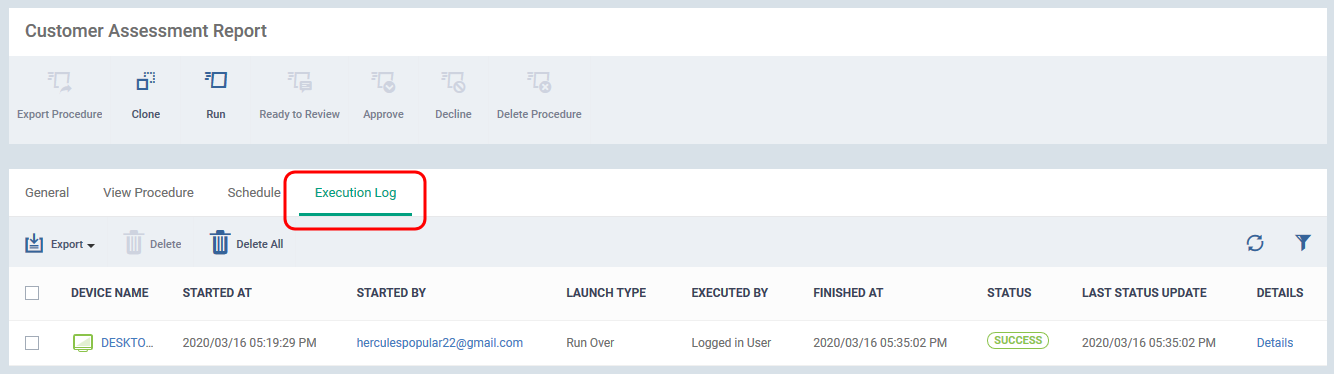Switch to the General tab
1334x374 pixels.
(47, 193)
